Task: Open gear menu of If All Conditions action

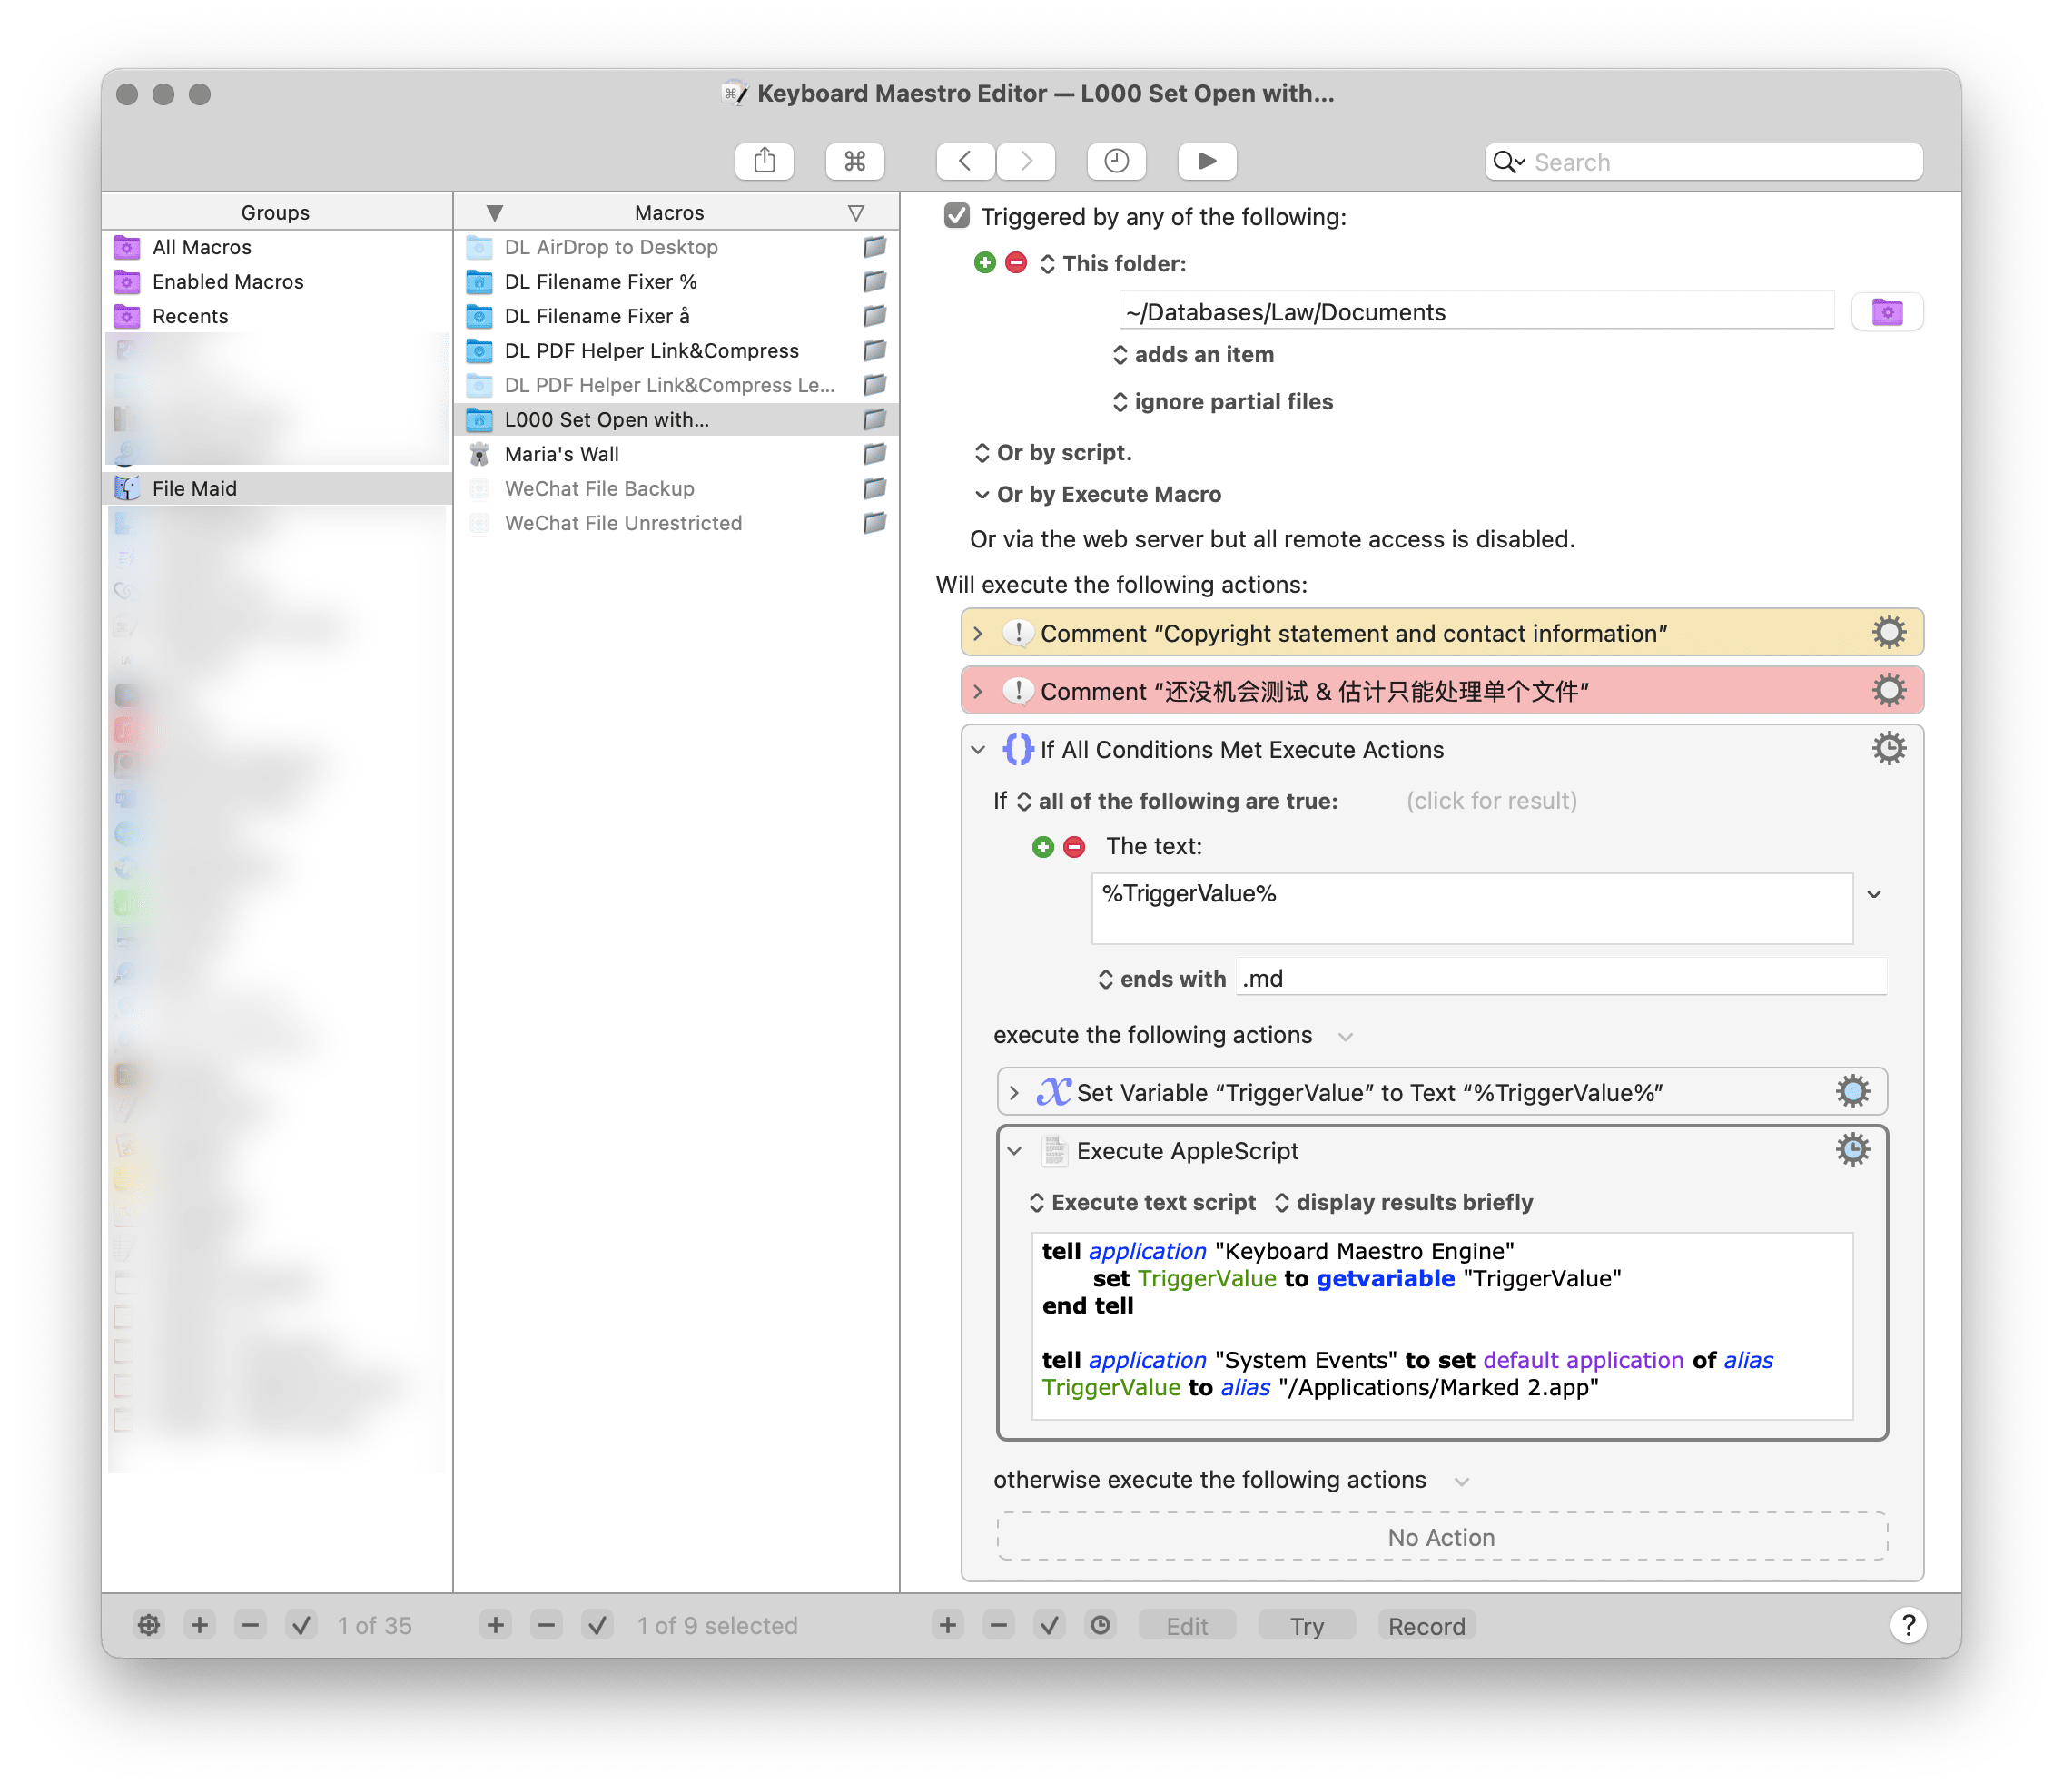Action: (1888, 749)
